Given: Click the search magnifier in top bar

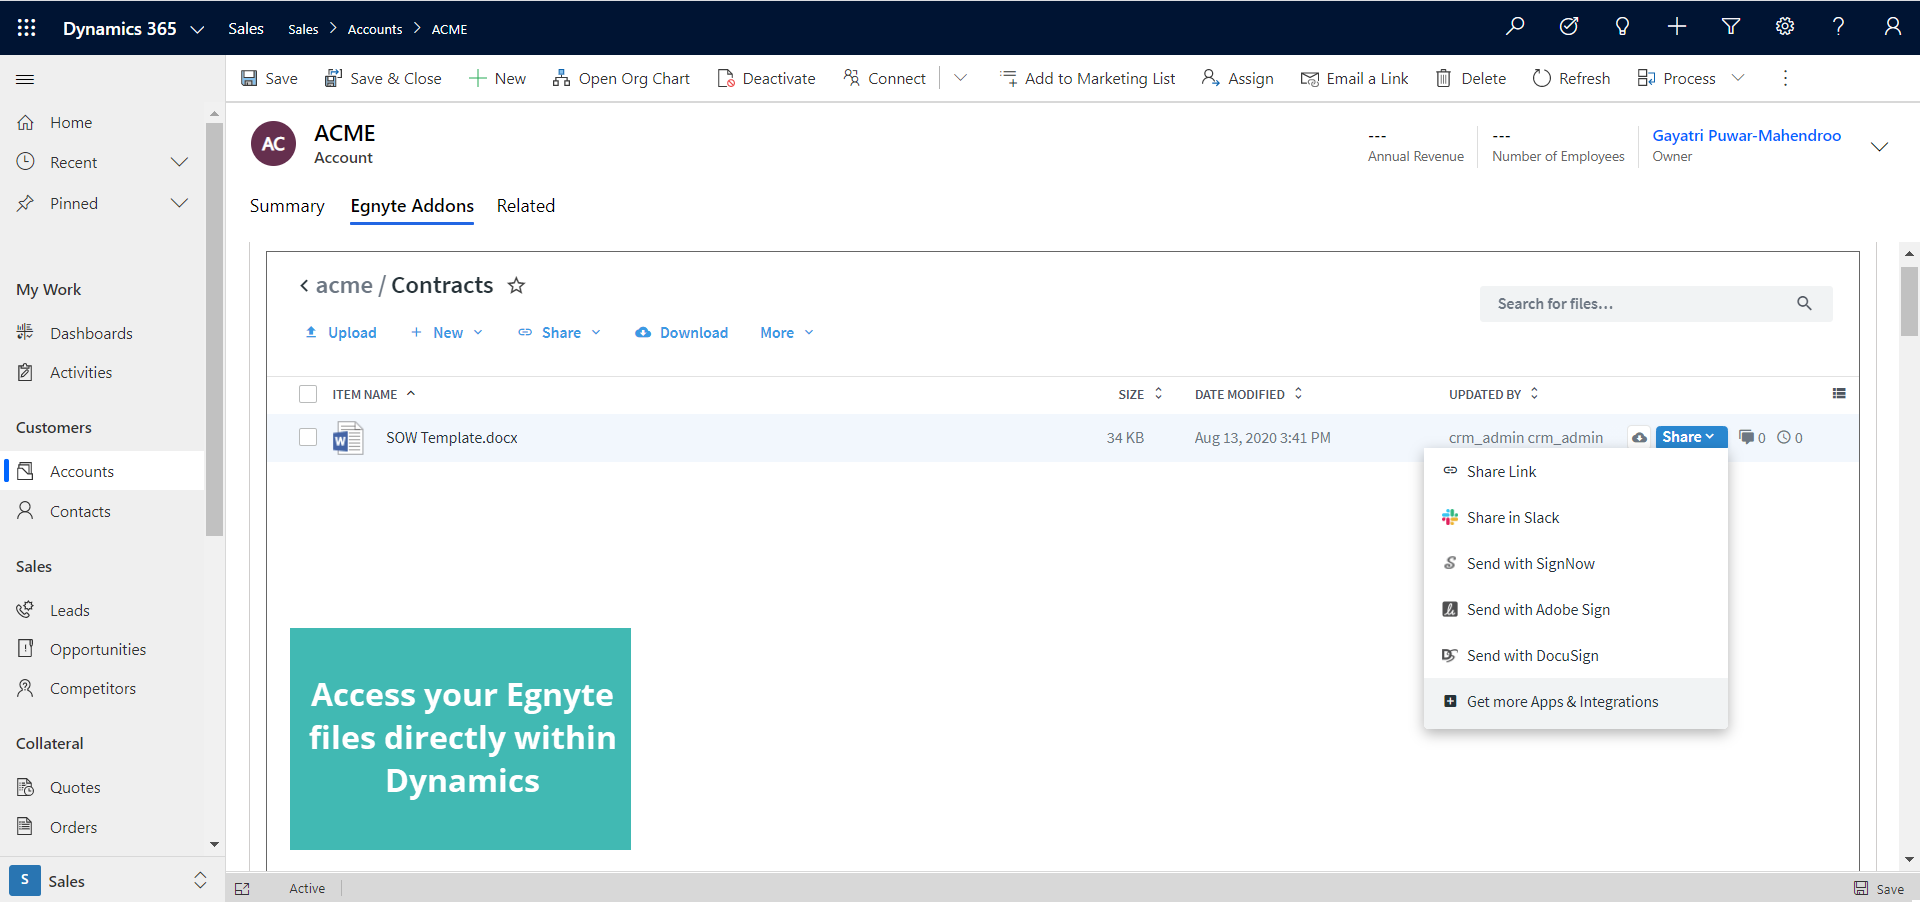Looking at the screenshot, I should tap(1515, 27).
